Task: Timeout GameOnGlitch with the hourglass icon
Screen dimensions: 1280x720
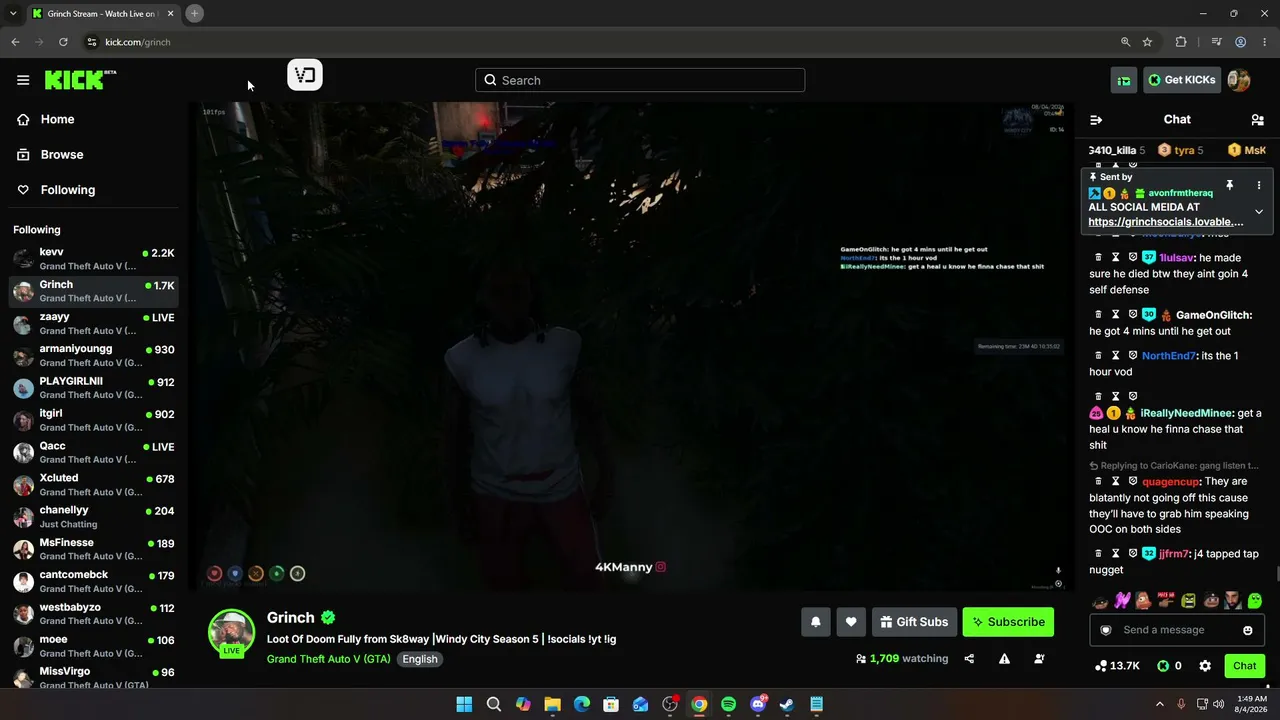Action: [1115, 315]
